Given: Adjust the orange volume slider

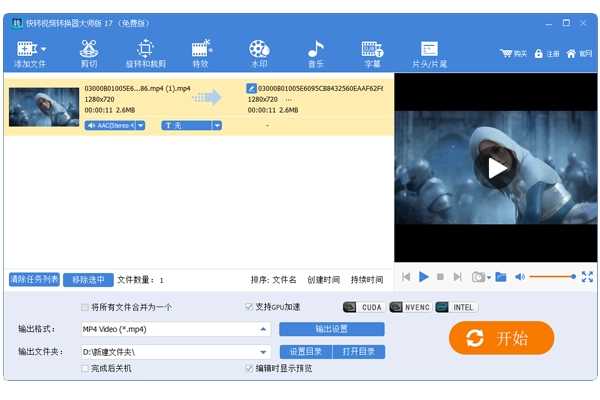Looking at the screenshot, I should (x=553, y=277).
